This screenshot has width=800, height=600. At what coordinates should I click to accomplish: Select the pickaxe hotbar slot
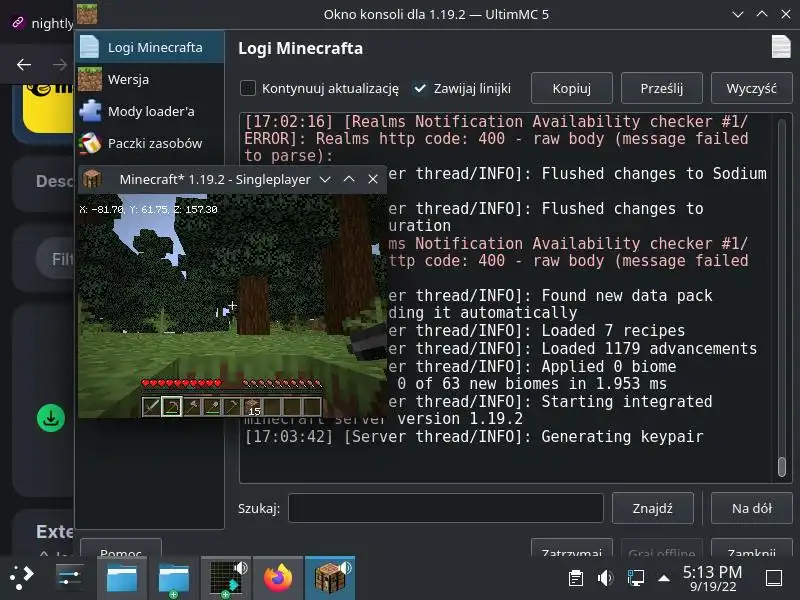[171, 407]
